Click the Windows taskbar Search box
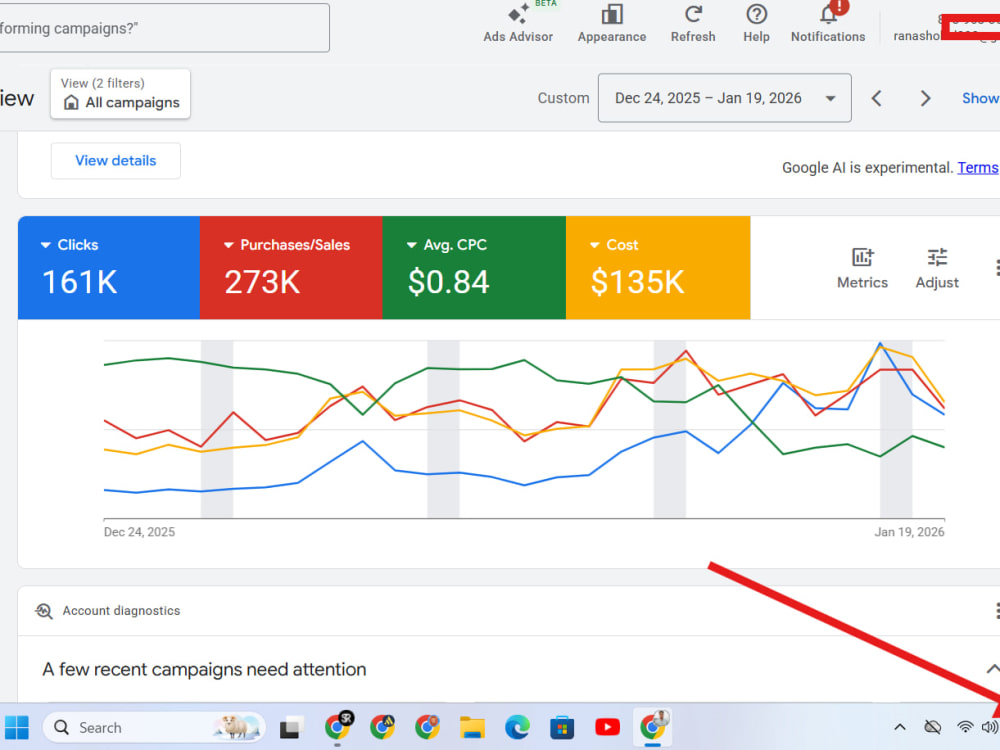This screenshot has width=1000, height=750. coord(154,728)
